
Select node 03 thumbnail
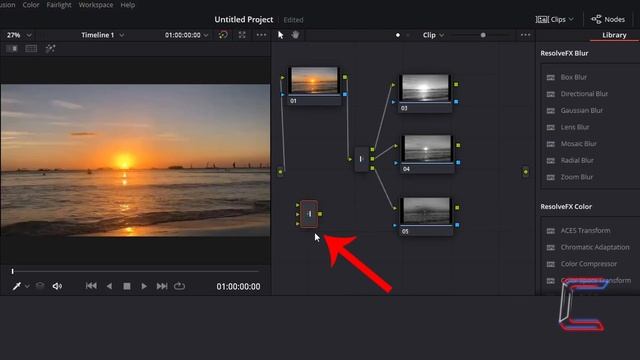point(425,88)
